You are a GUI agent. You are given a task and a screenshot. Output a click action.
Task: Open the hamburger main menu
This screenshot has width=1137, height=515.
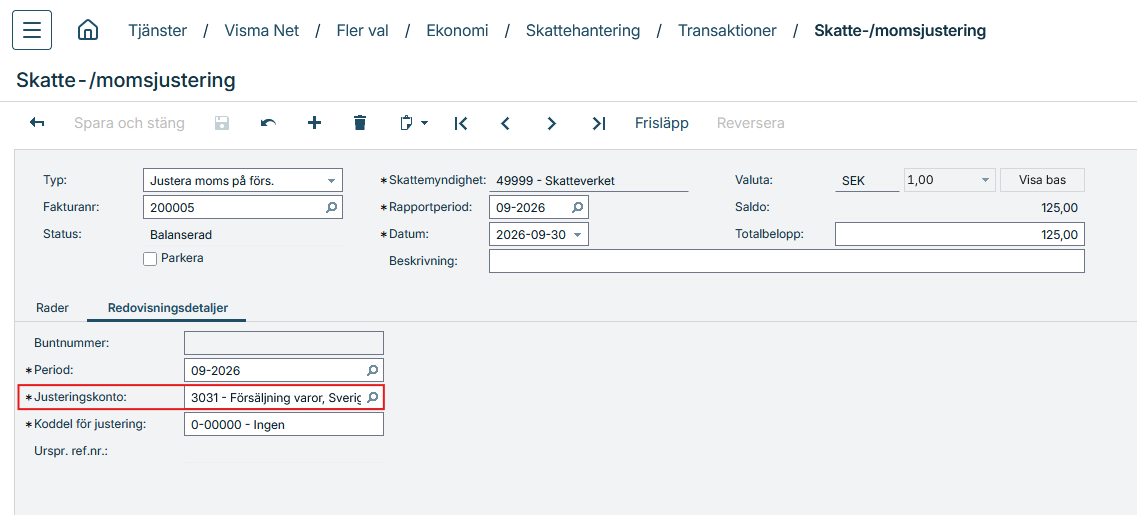pos(32,30)
